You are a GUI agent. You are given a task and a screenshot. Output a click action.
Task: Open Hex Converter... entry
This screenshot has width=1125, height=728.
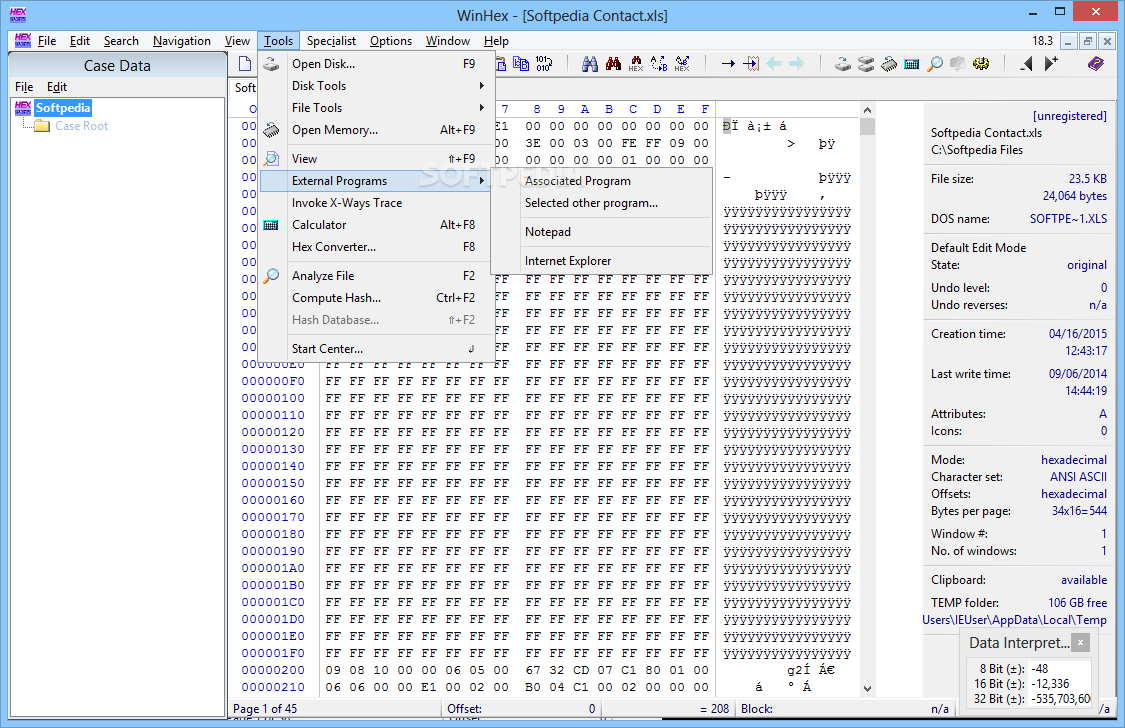pyautogui.click(x=376, y=247)
